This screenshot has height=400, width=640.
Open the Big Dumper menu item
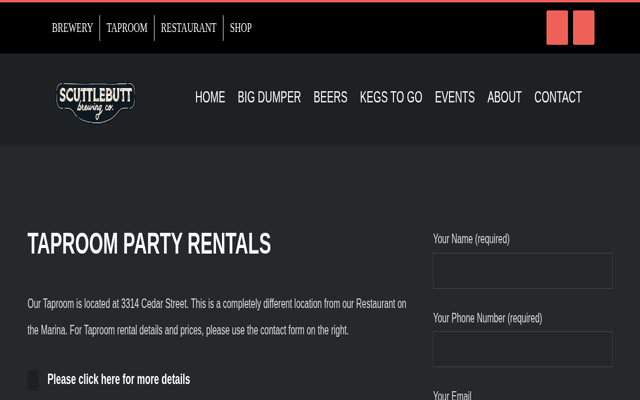click(x=269, y=97)
